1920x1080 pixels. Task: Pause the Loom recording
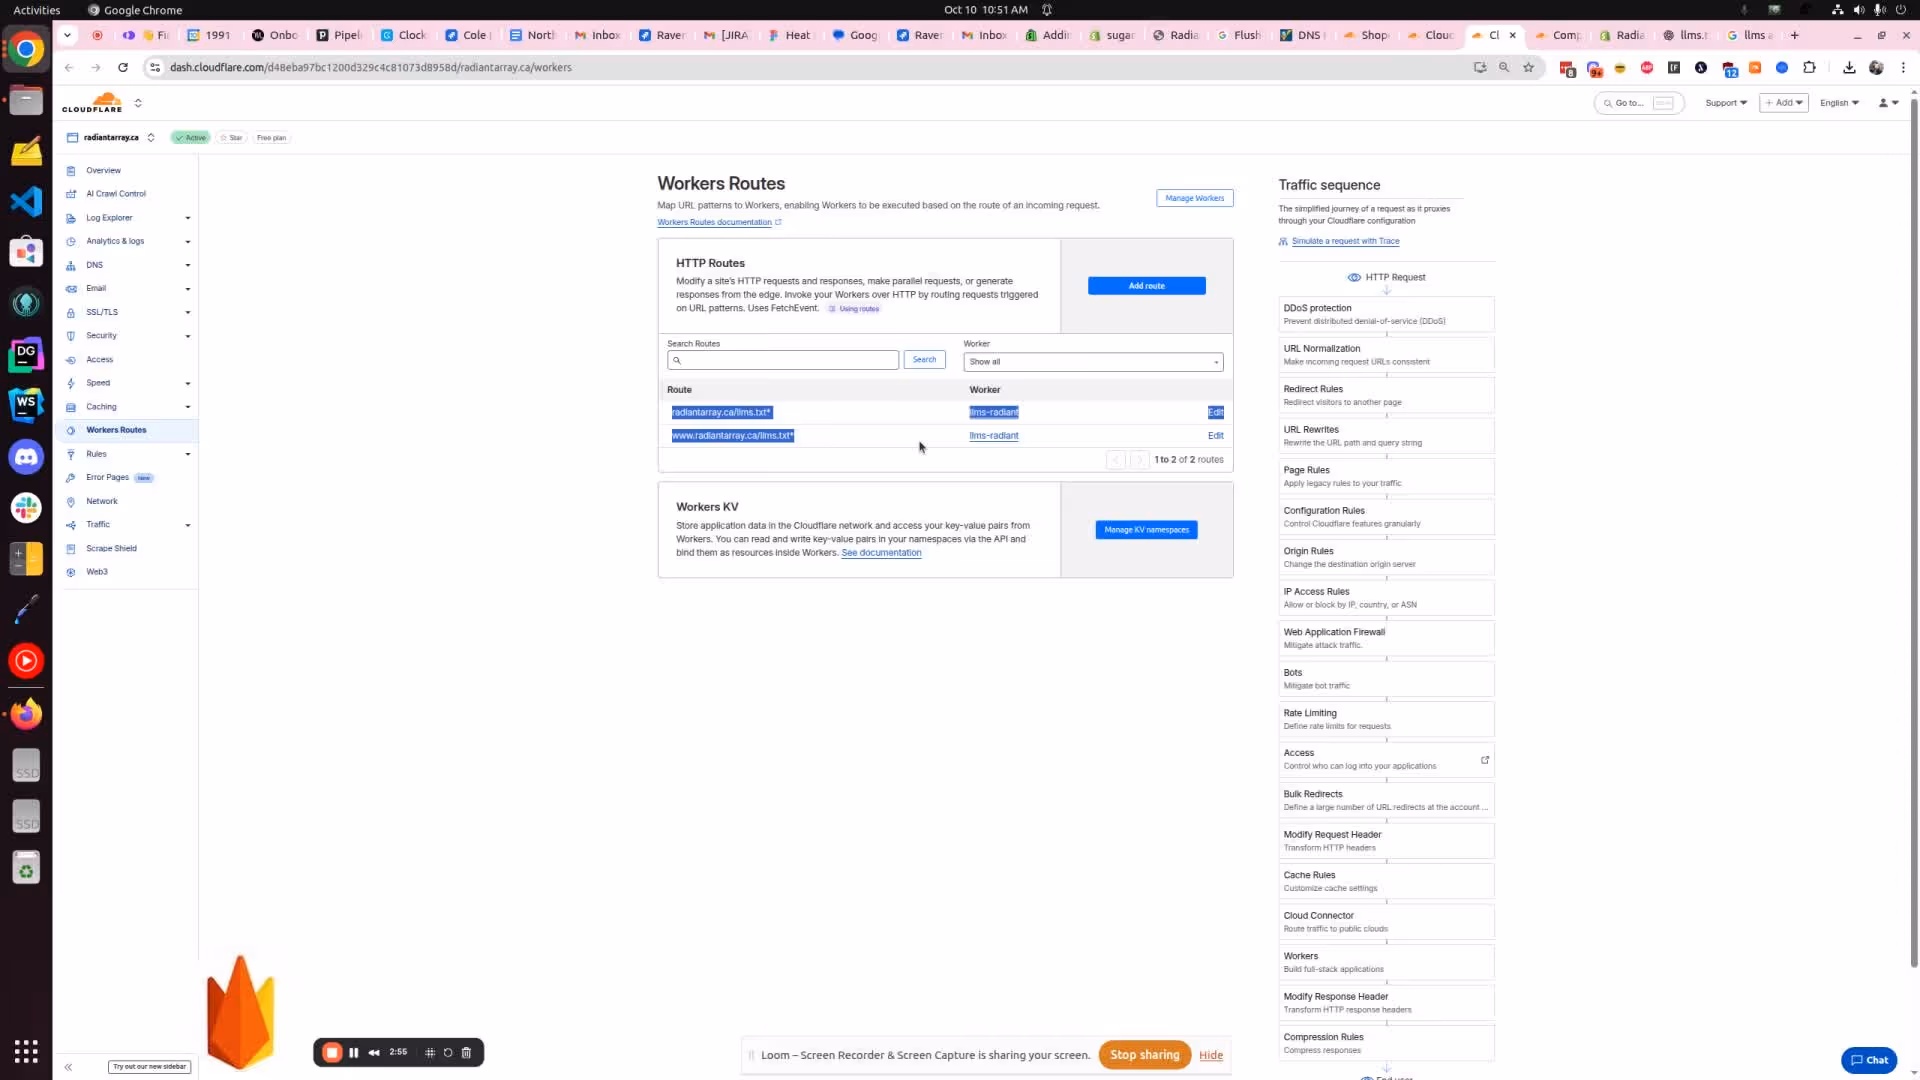(x=354, y=1052)
